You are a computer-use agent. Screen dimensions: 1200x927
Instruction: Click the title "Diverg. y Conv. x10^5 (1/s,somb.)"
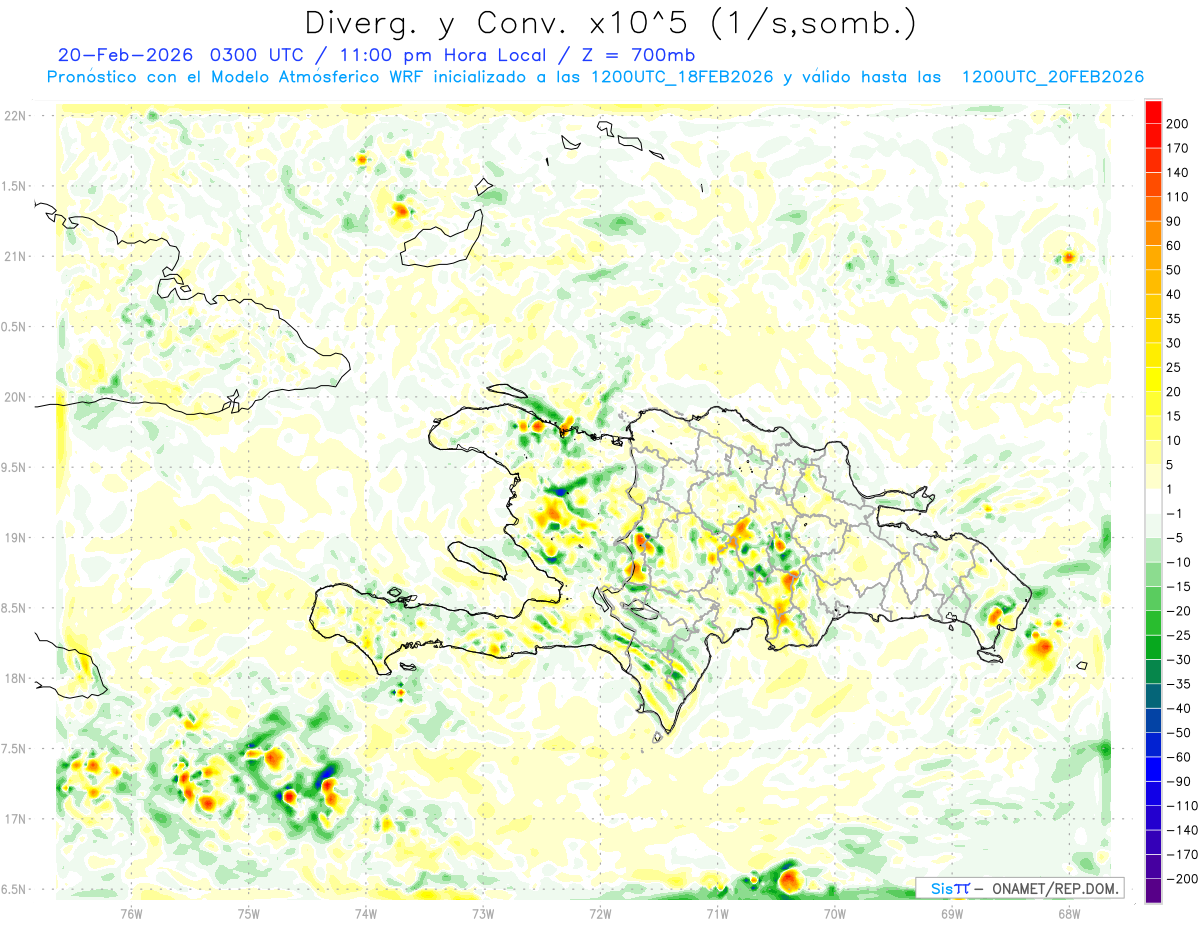tap(610, 23)
